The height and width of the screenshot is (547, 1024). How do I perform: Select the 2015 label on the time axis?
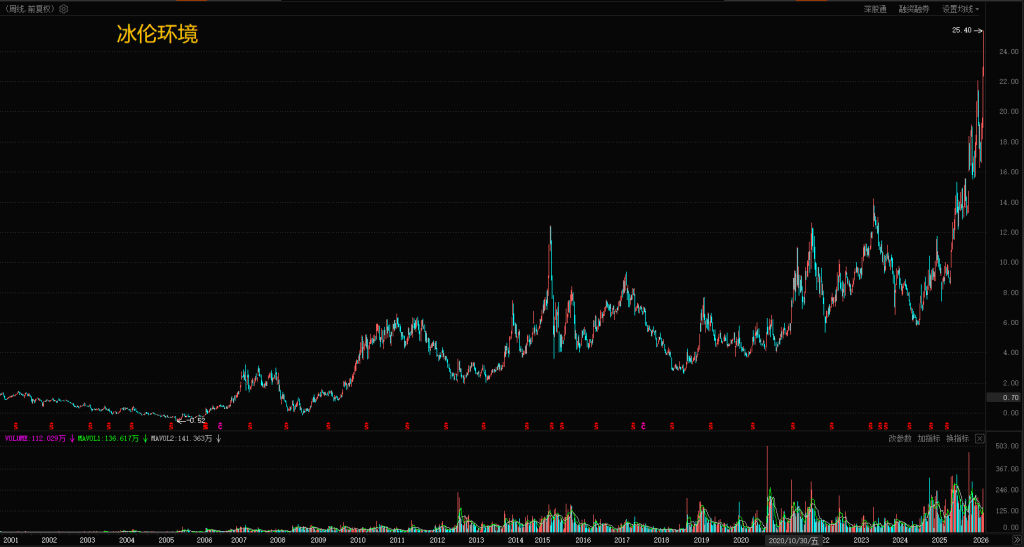[x=542, y=540]
